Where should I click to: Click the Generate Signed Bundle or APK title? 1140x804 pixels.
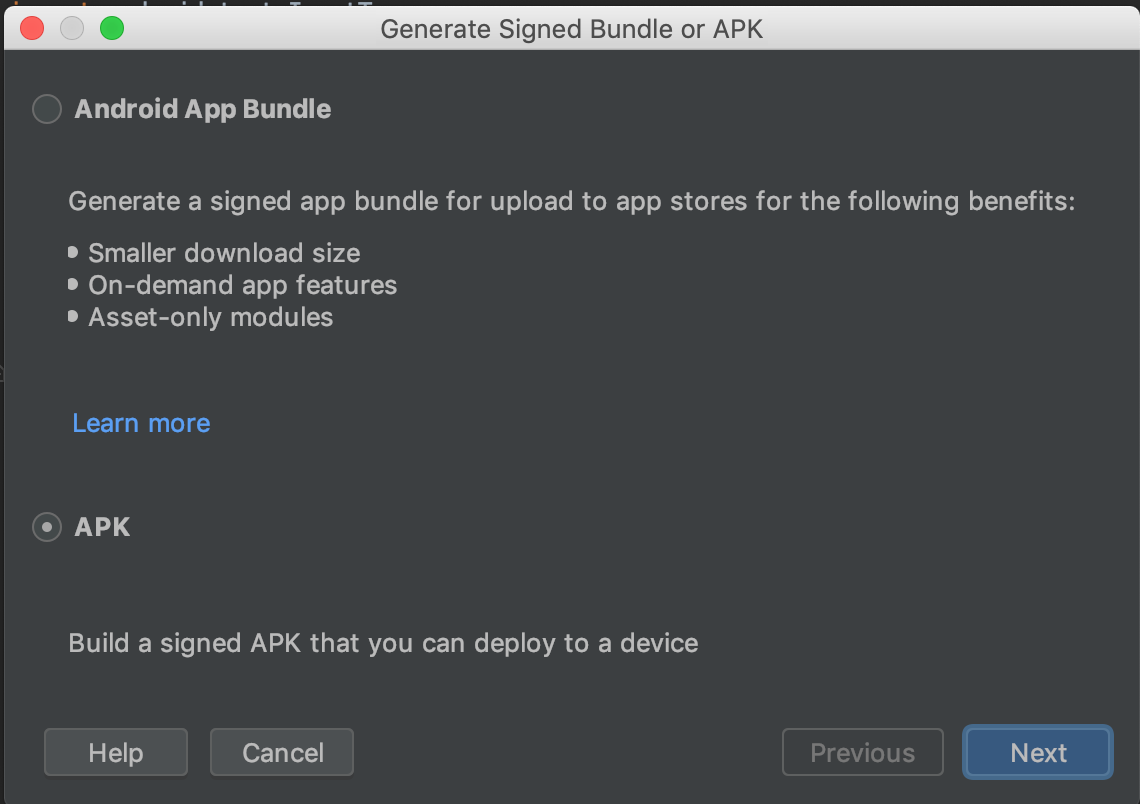[x=571, y=29]
